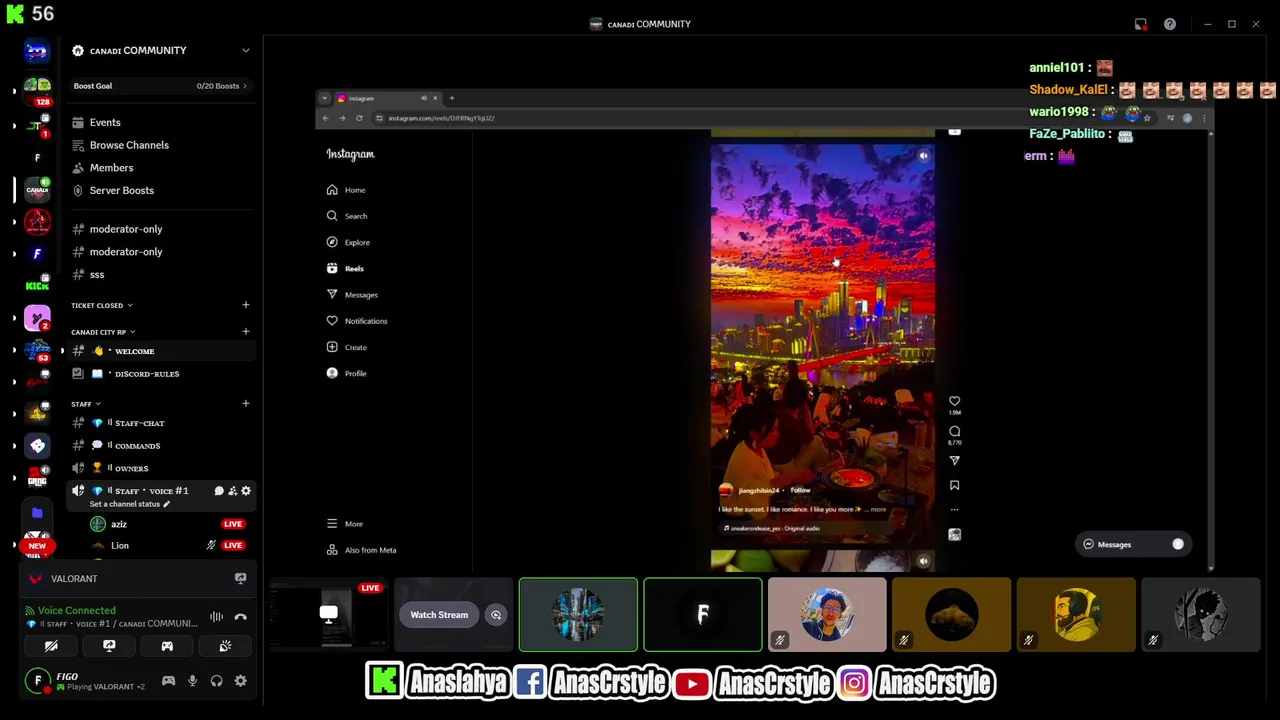1280x720 pixels.
Task: Click Set a channel status
Action: (130, 504)
